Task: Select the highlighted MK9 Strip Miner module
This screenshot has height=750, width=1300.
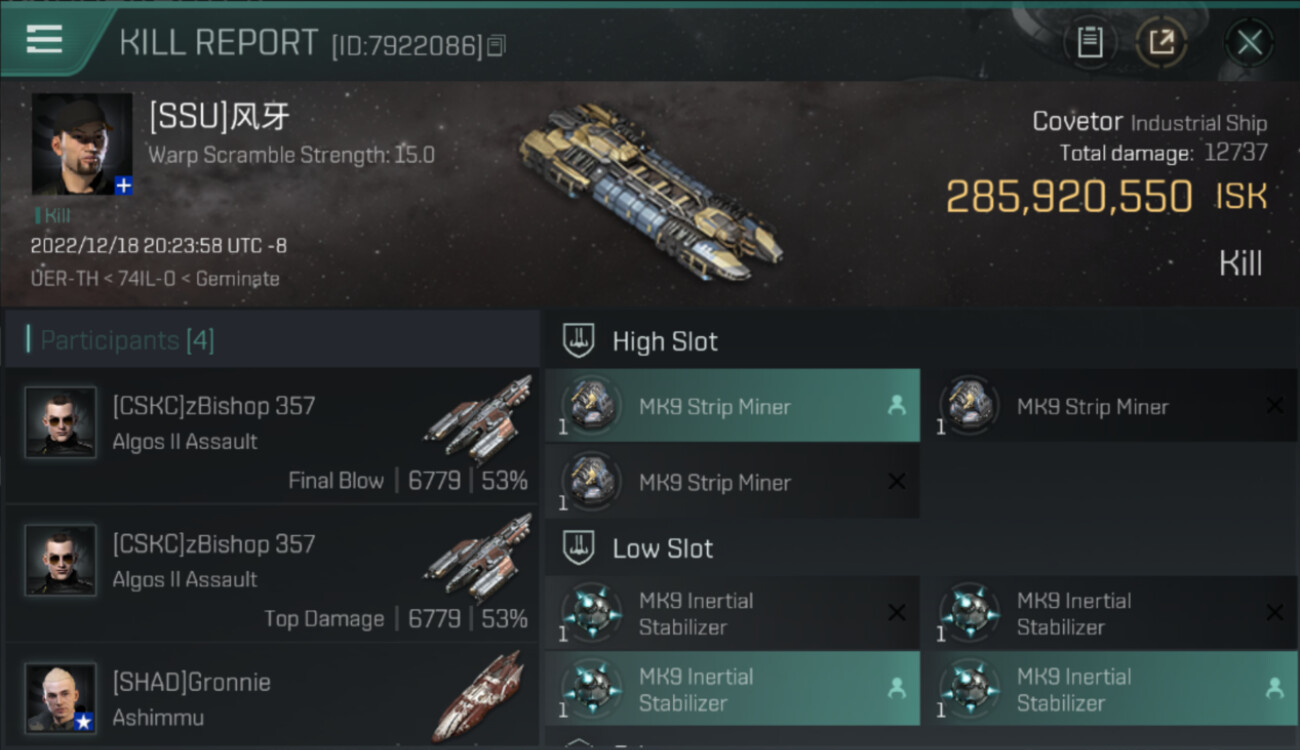Action: 732,406
